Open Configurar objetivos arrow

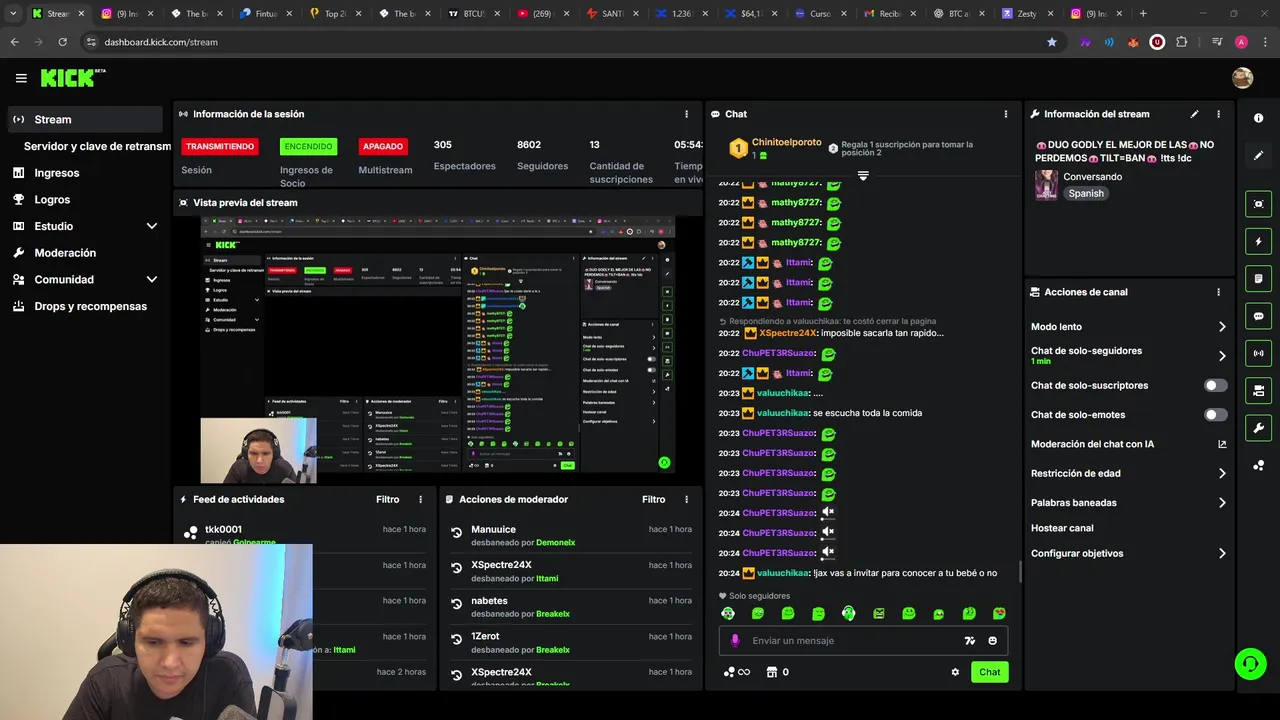[1222, 553]
